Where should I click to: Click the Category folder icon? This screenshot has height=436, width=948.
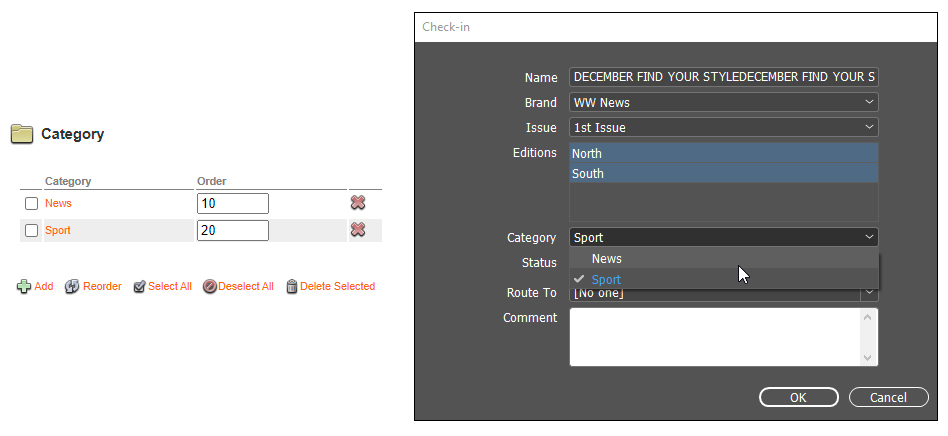[x=22, y=134]
